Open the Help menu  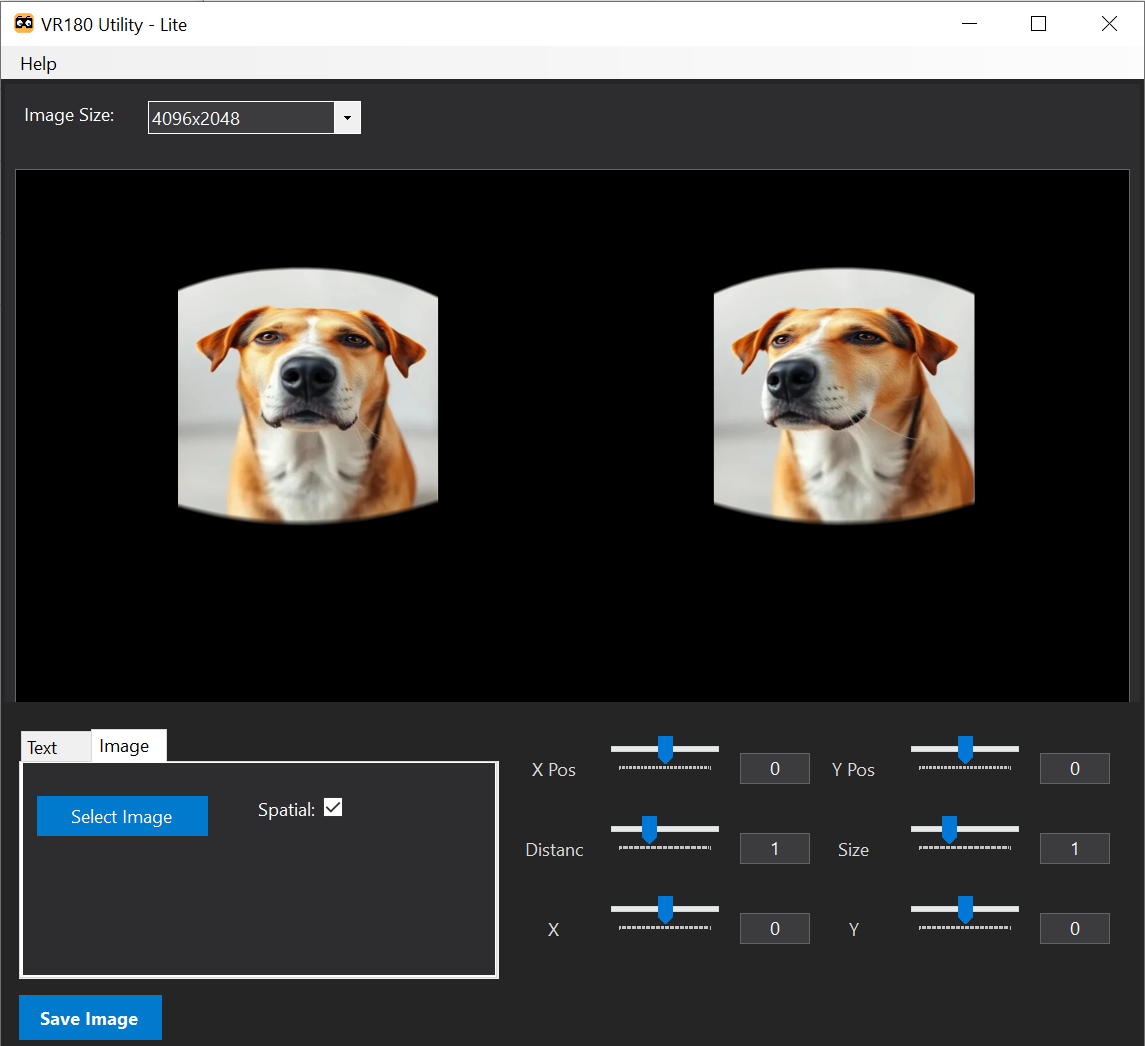click(38, 64)
